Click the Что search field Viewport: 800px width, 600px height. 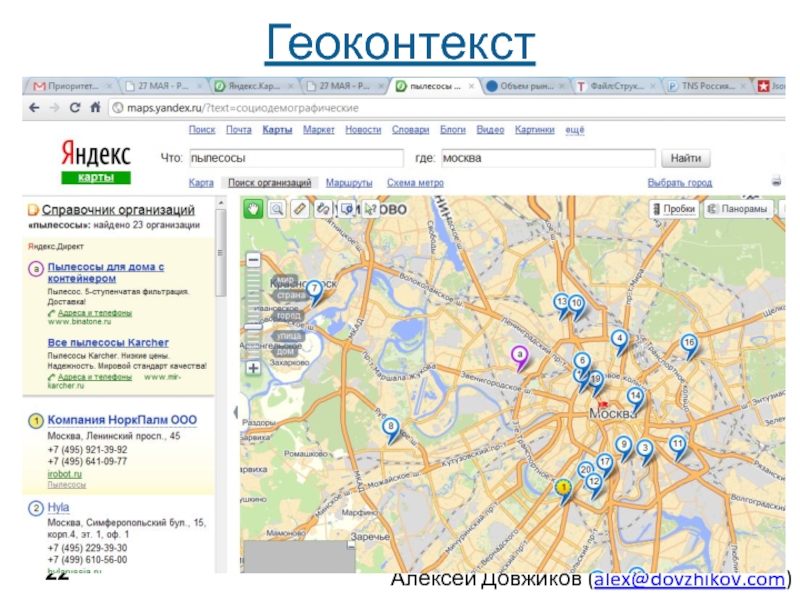tap(296, 158)
